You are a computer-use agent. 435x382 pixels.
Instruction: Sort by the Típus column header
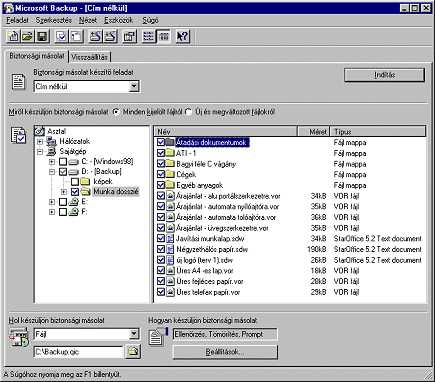tap(378, 131)
